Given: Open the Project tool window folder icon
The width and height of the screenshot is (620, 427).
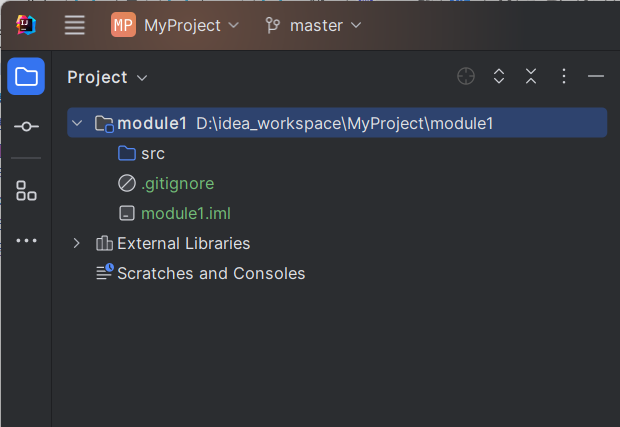Looking at the screenshot, I should (26, 77).
